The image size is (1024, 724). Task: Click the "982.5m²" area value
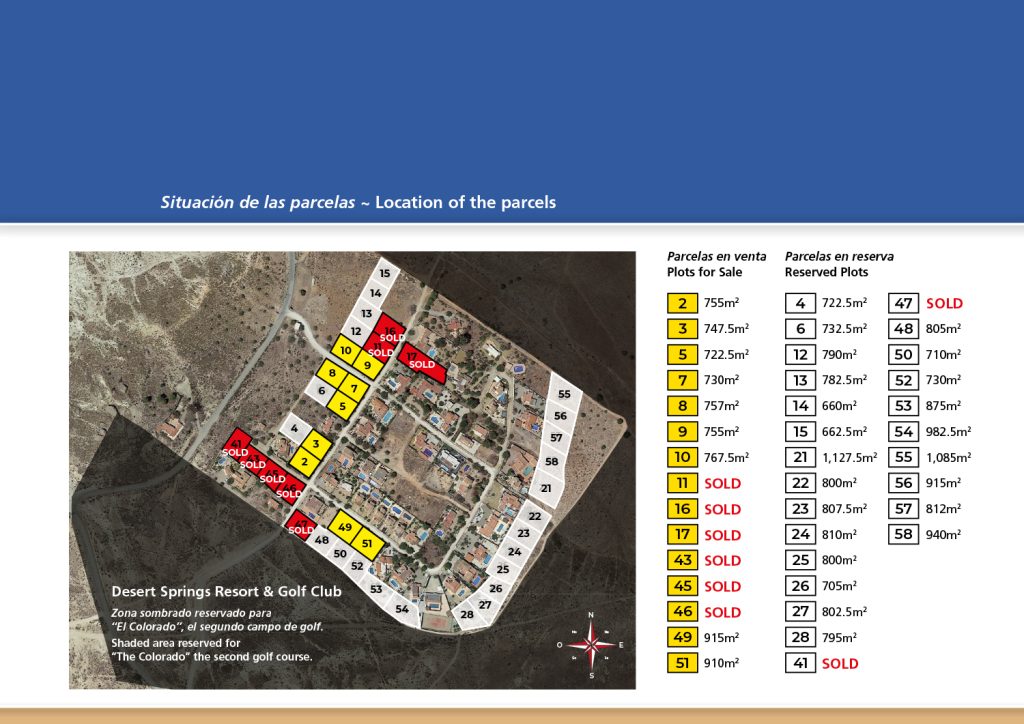click(x=948, y=432)
